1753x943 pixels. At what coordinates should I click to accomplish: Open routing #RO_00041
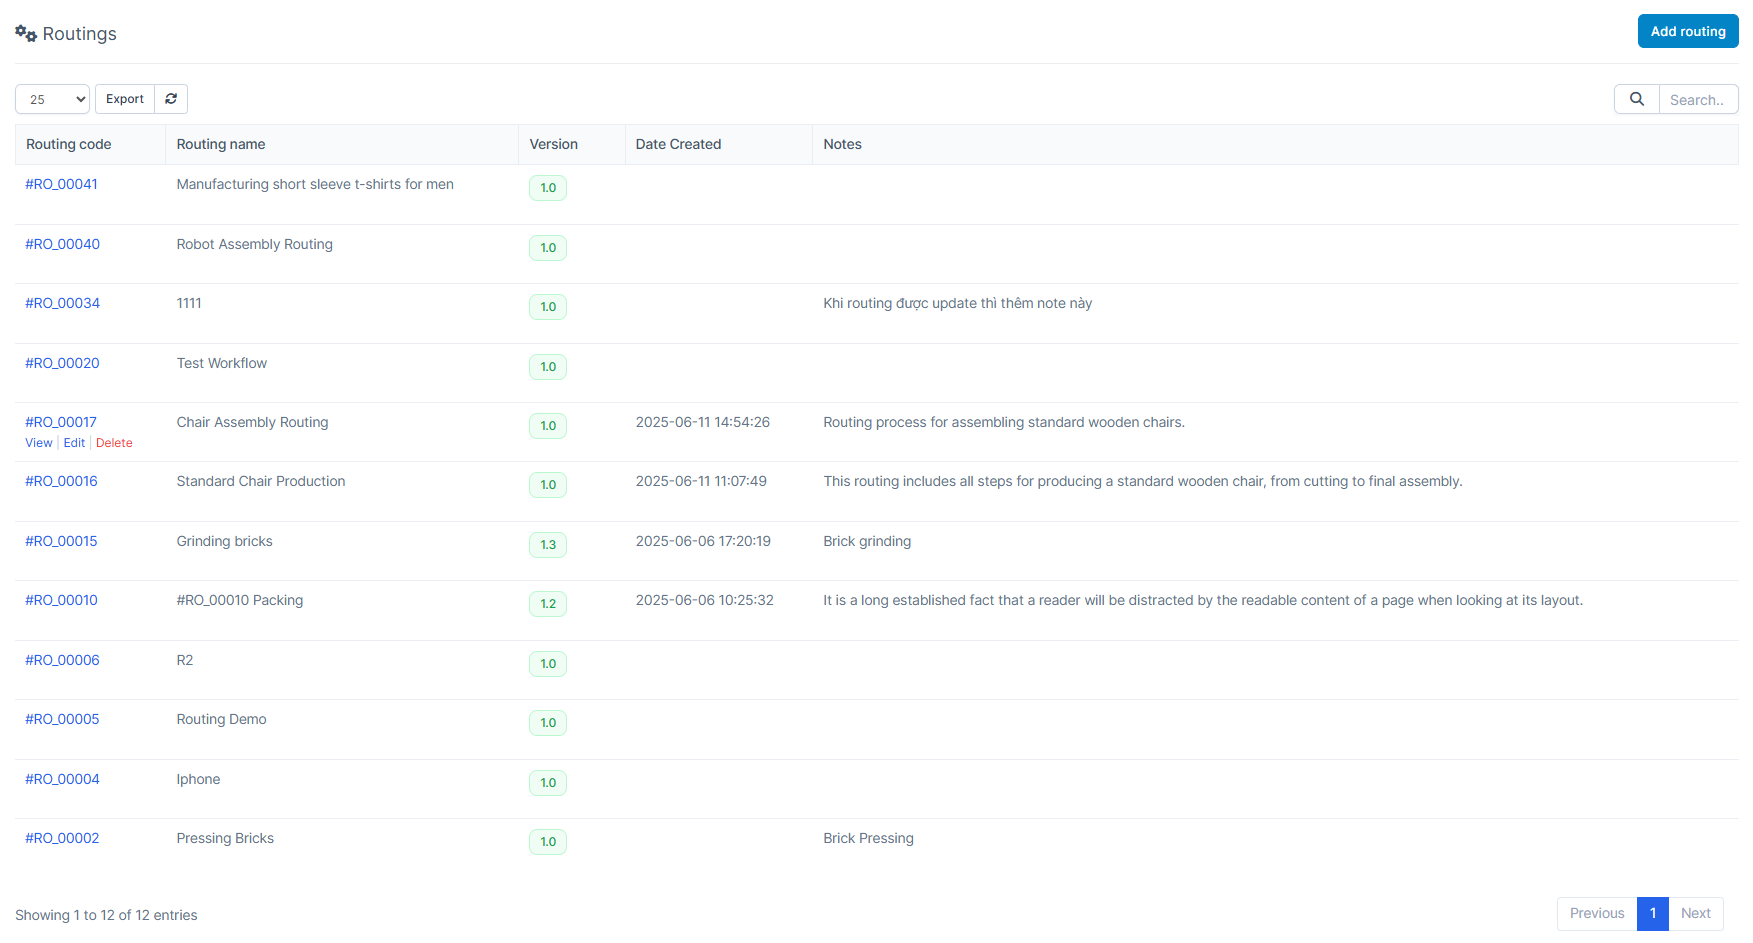[x=61, y=184]
